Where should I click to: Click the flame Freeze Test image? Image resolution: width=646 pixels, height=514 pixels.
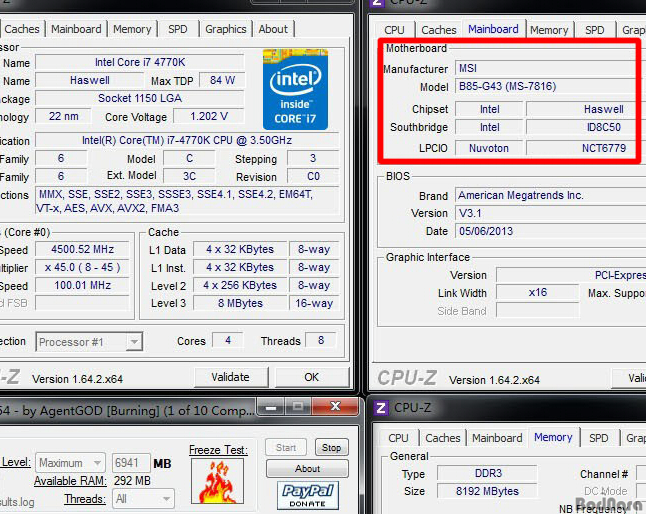[x=218, y=481]
